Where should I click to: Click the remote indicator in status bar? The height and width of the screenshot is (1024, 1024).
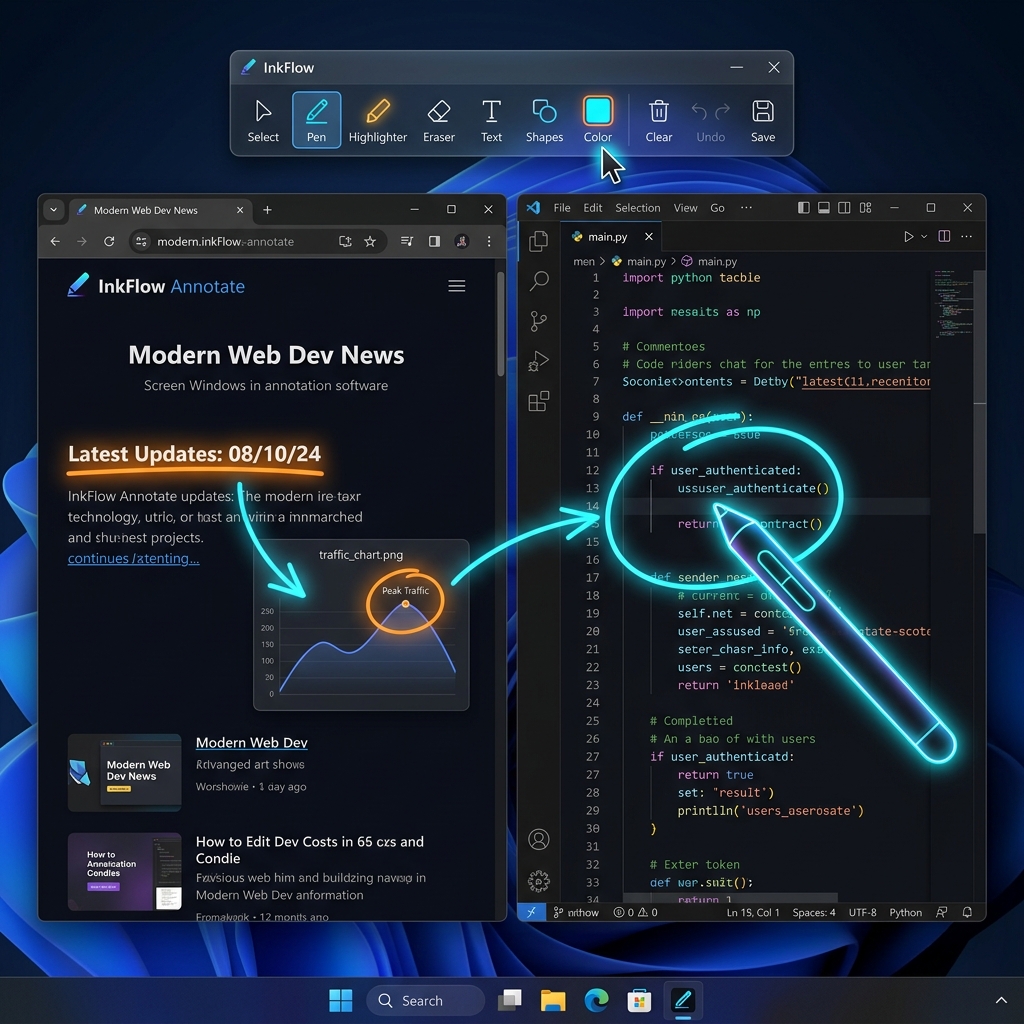click(x=532, y=912)
